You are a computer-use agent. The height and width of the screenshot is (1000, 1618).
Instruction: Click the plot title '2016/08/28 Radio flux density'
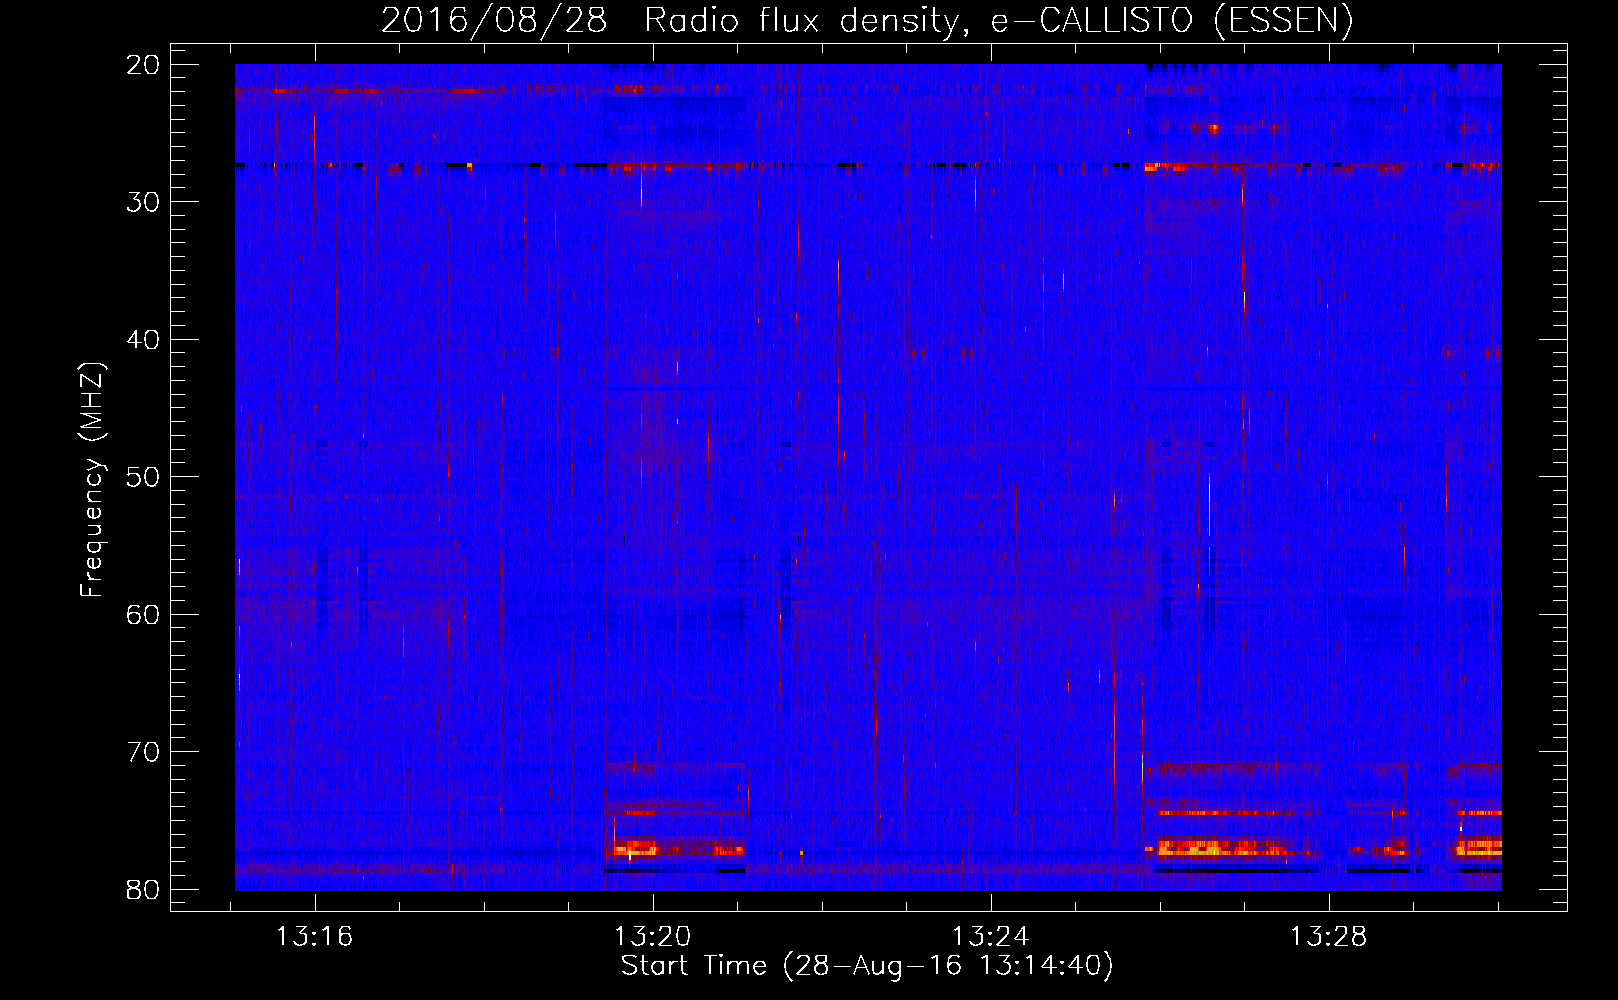(x=867, y=21)
